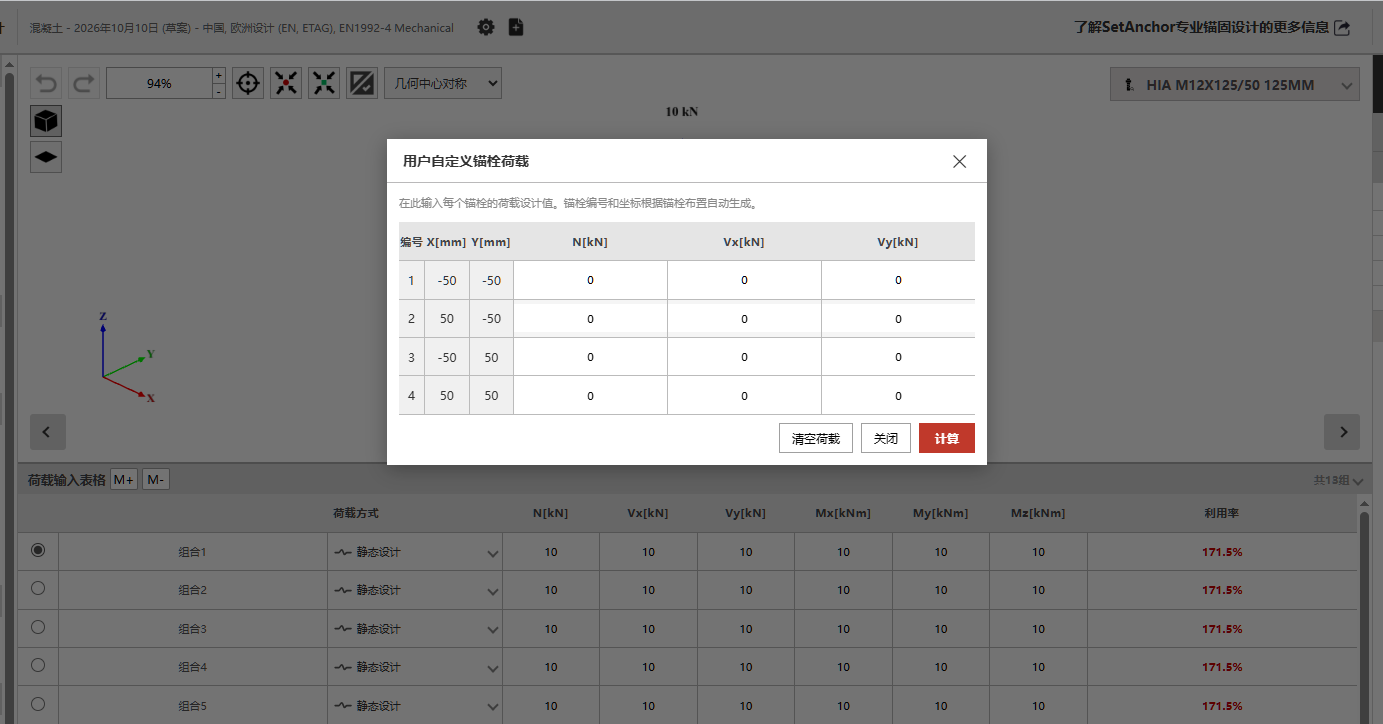Click the undo arrow icon
The height and width of the screenshot is (724, 1383).
46,83
